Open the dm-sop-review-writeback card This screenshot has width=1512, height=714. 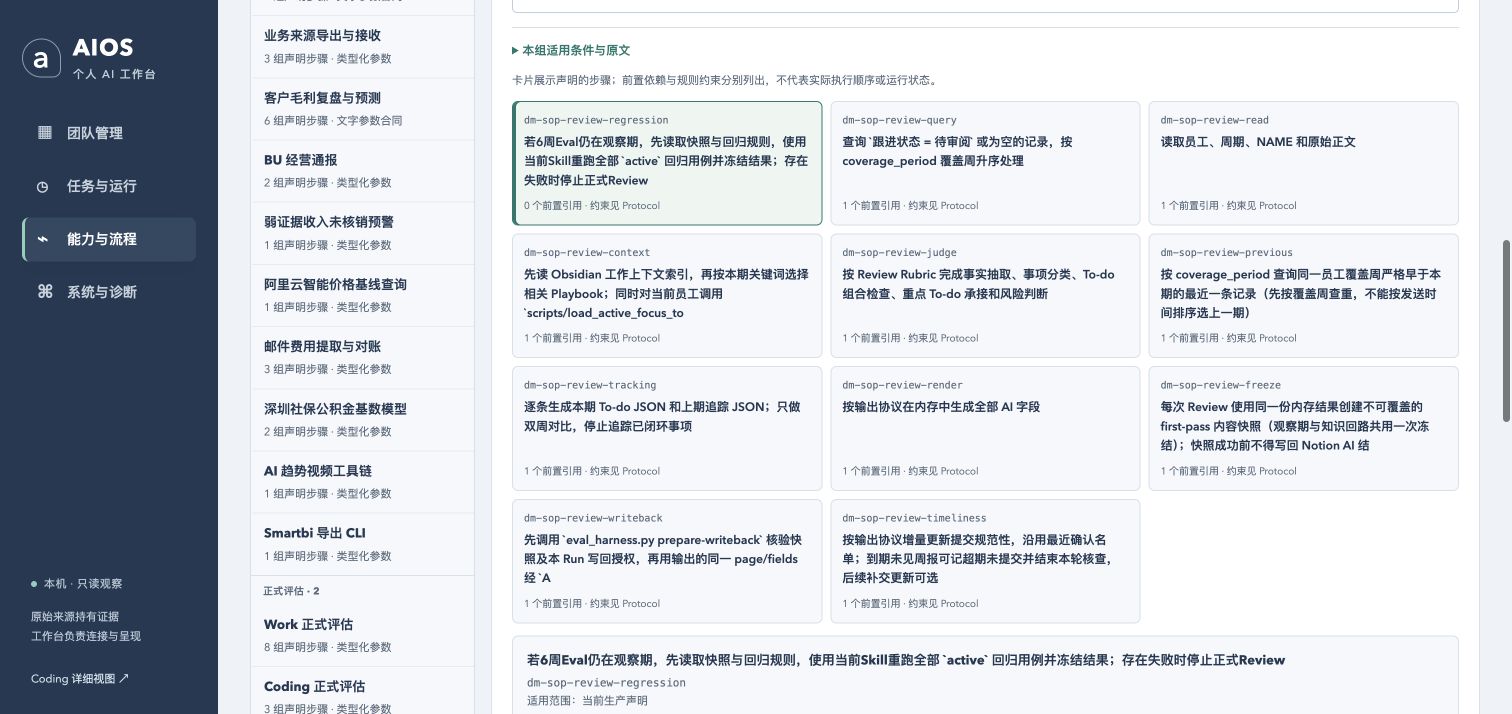tap(667, 561)
